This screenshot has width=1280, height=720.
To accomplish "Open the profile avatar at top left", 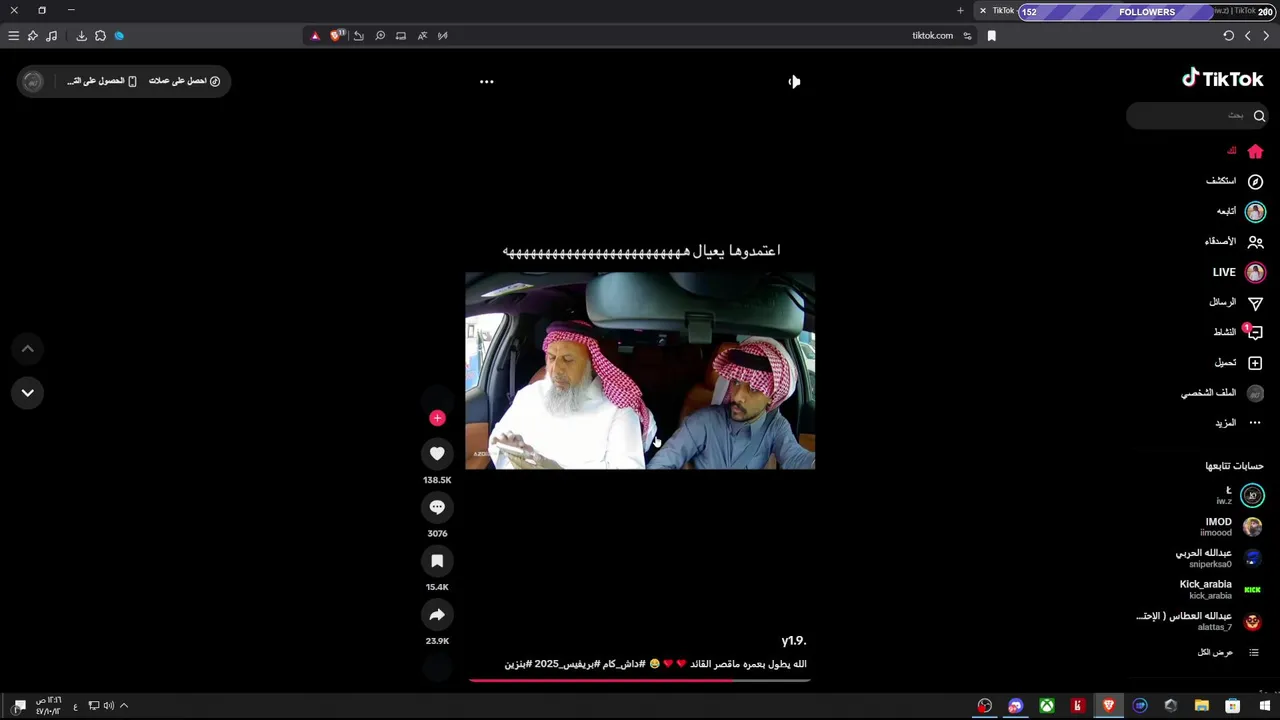I will (x=33, y=81).
